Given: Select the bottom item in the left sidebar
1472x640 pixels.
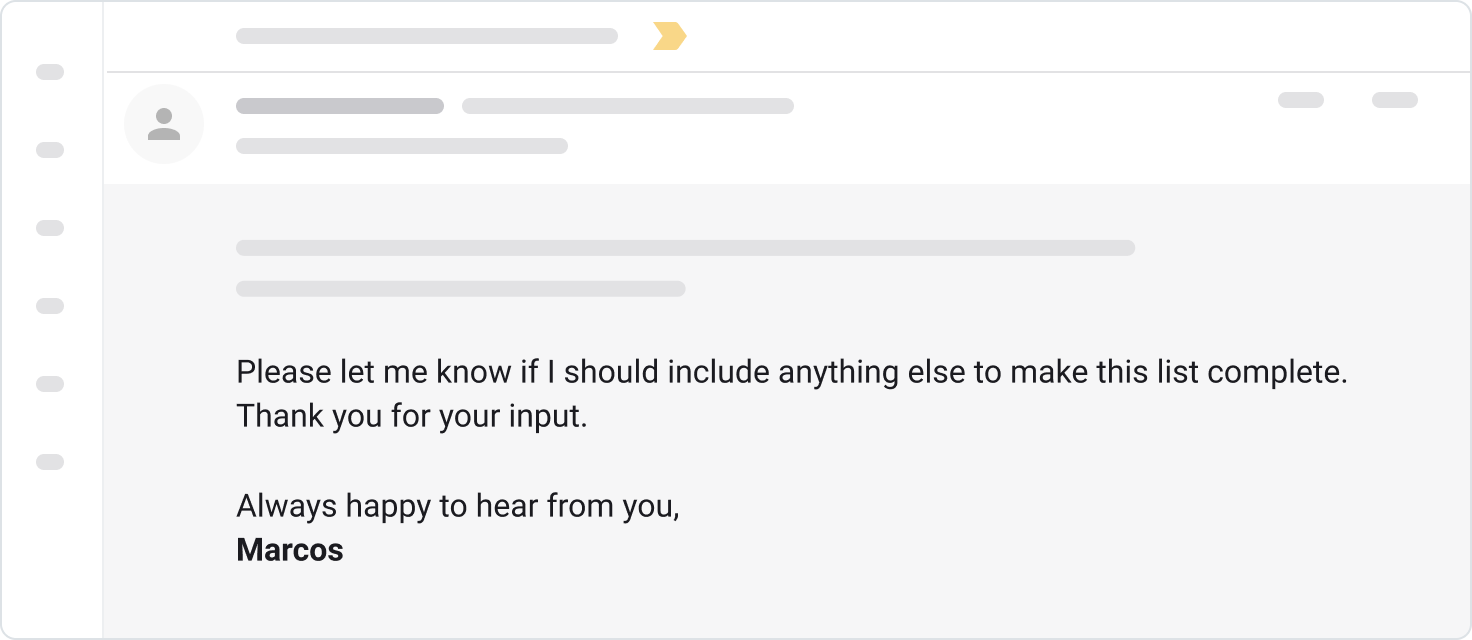Looking at the screenshot, I should coord(50,462).
